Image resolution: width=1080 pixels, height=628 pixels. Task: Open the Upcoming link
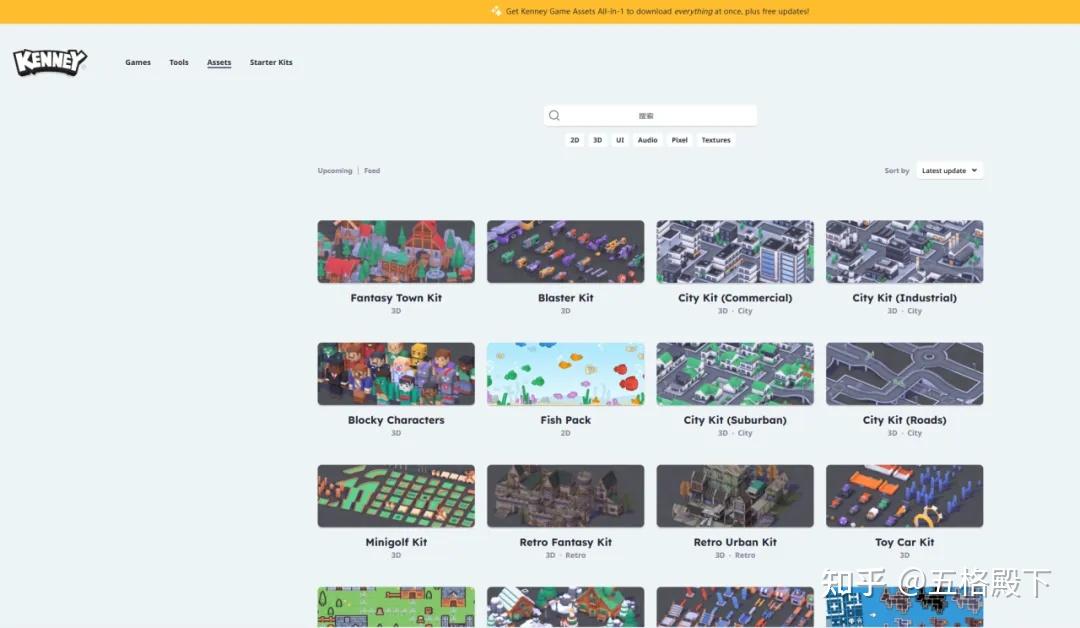click(x=335, y=171)
